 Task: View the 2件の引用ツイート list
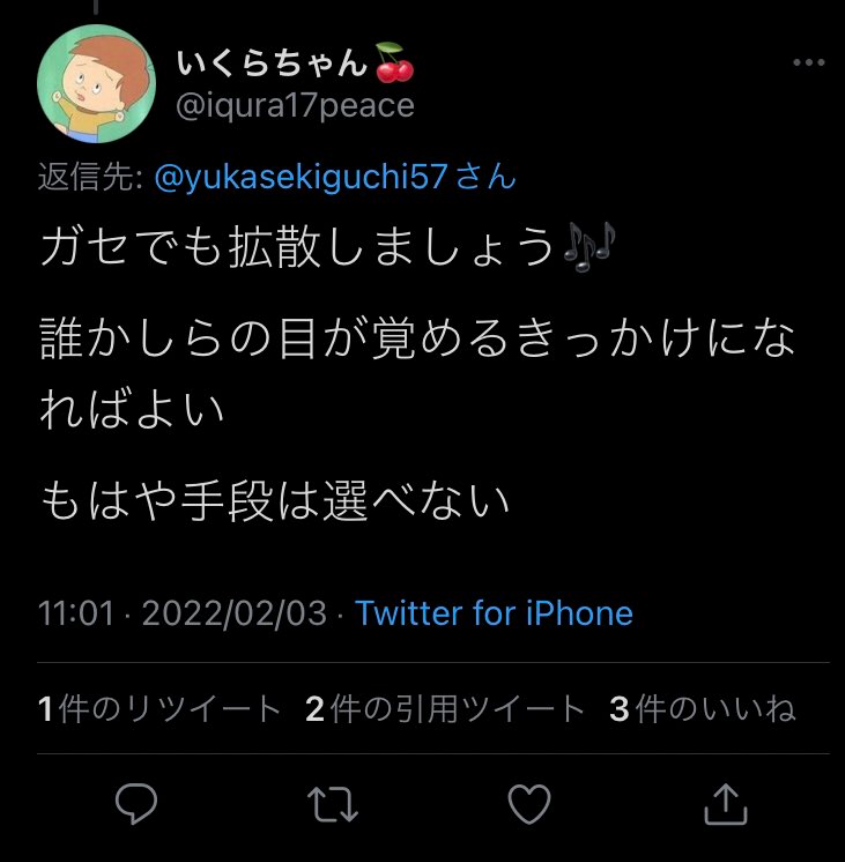pos(444,709)
